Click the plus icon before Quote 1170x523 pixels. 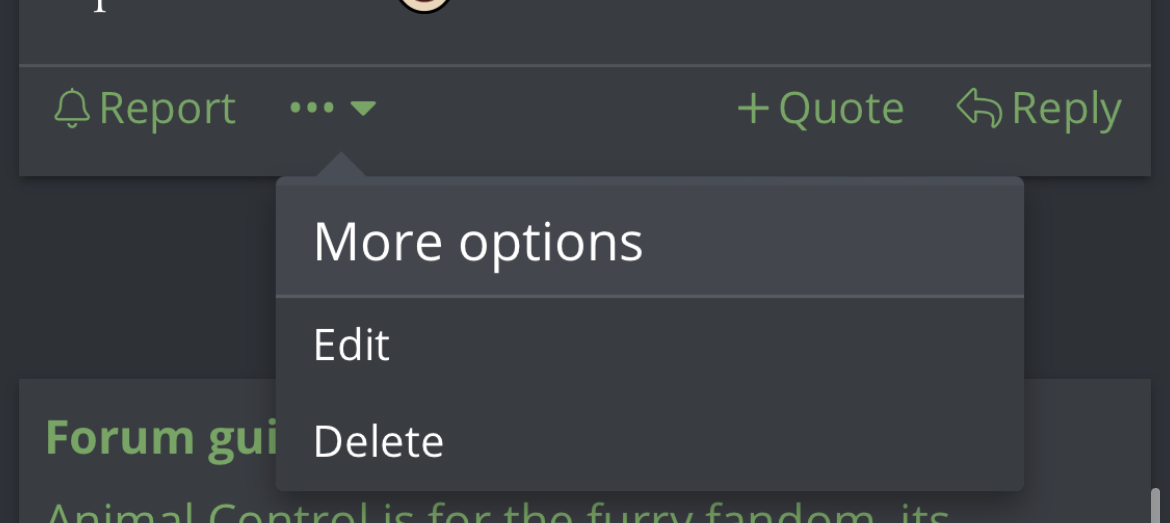pyautogui.click(x=753, y=109)
